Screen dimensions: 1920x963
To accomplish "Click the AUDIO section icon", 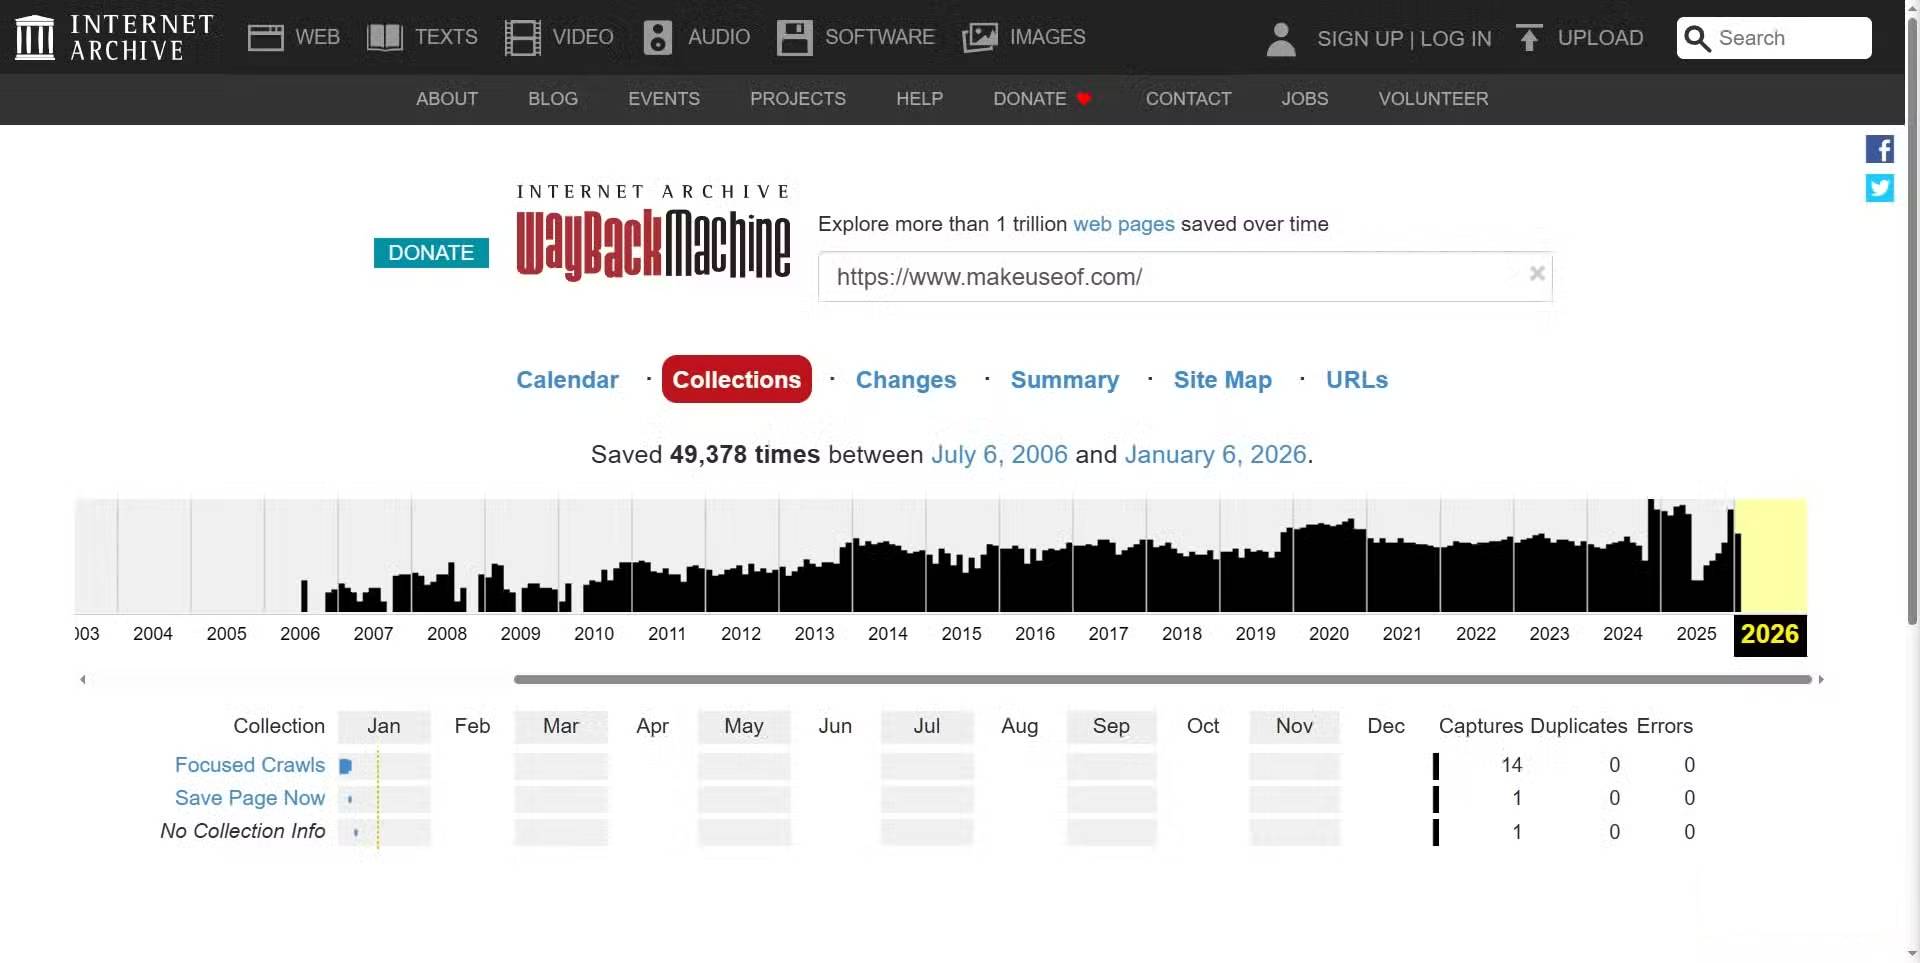I will click(657, 37).
